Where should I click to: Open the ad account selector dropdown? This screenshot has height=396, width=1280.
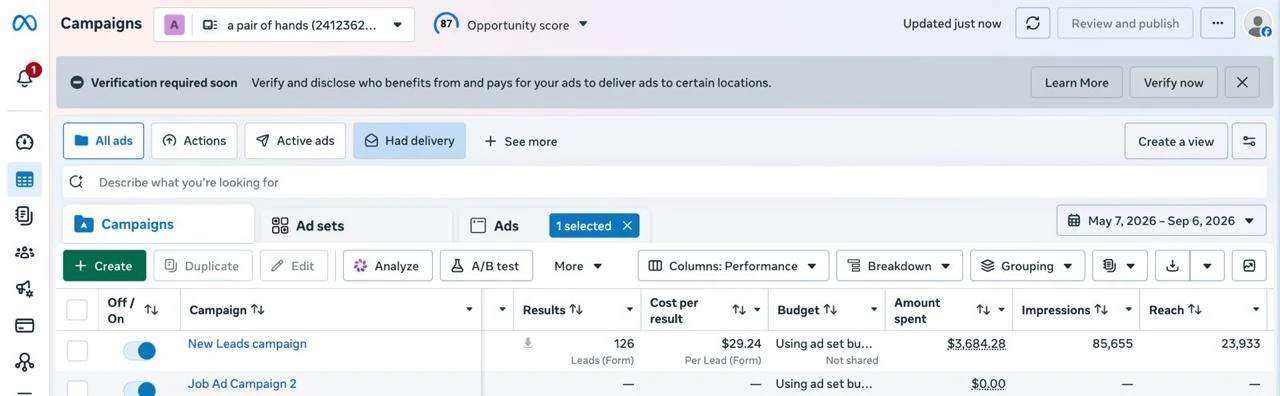[284, 25]
